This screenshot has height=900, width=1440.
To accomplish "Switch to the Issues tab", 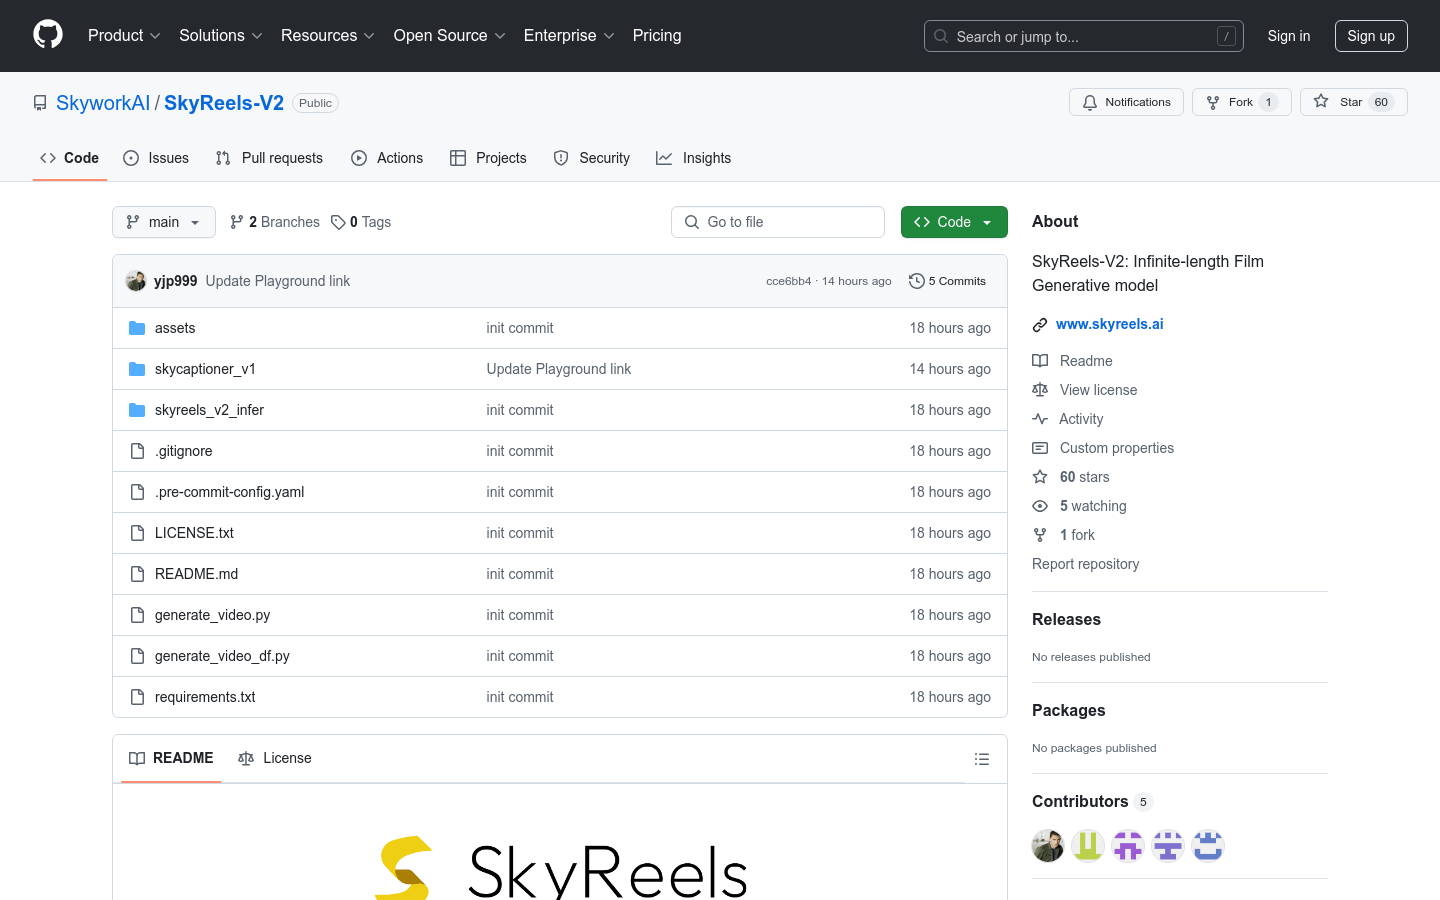I will point(156,158).
